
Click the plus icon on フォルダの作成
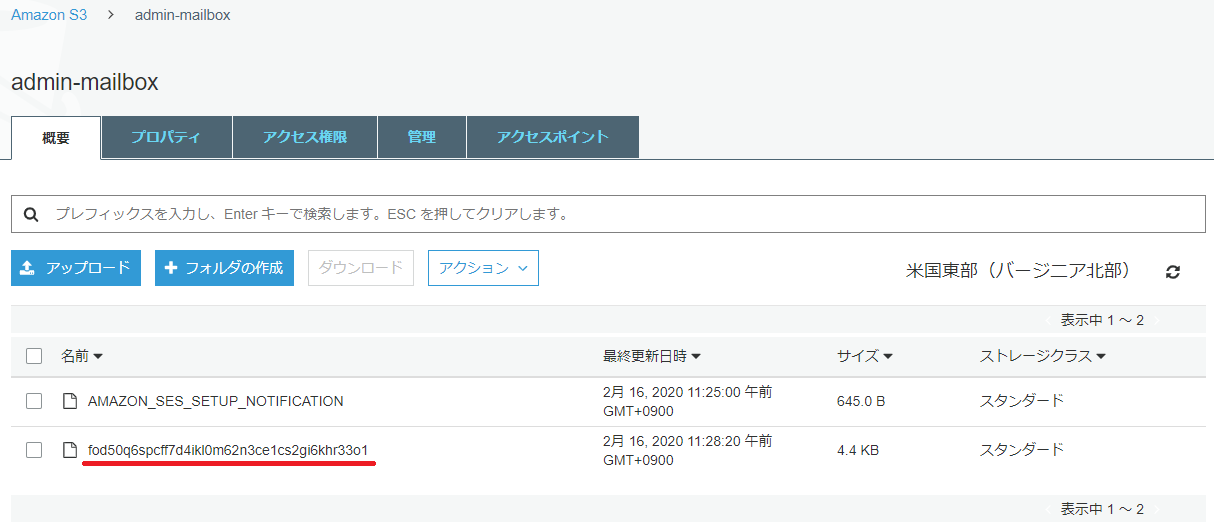tap(171, 268)
